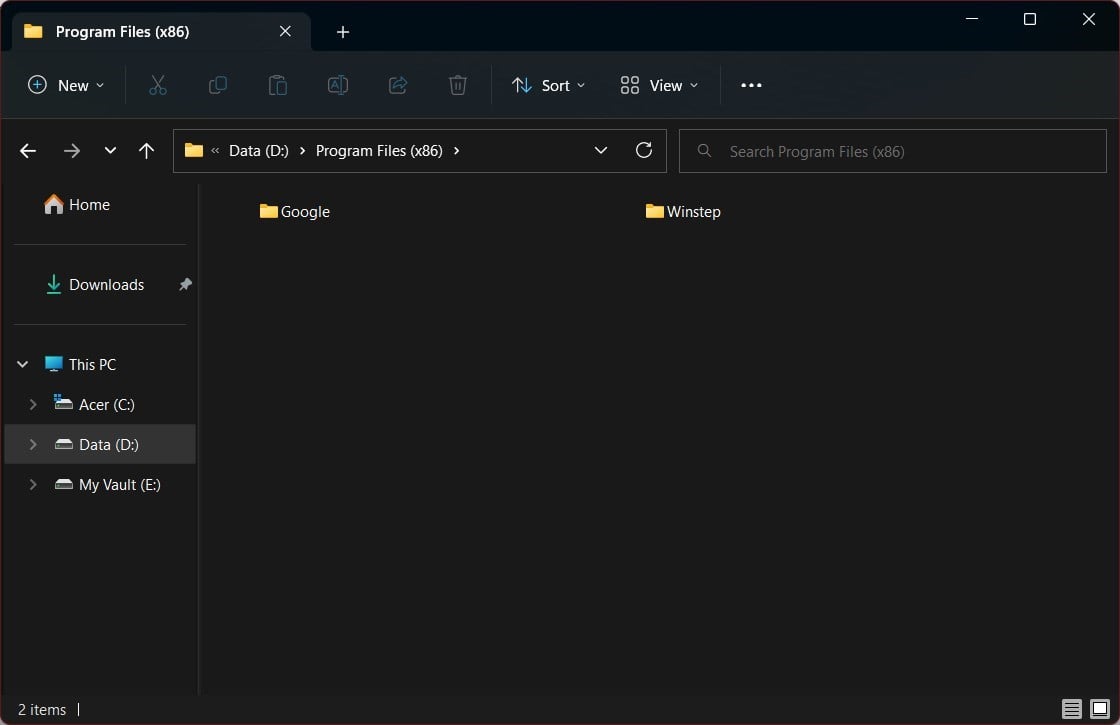1120x725 pixels.
Task: Click the Share icon in toolbar
Action: [398, 85]
